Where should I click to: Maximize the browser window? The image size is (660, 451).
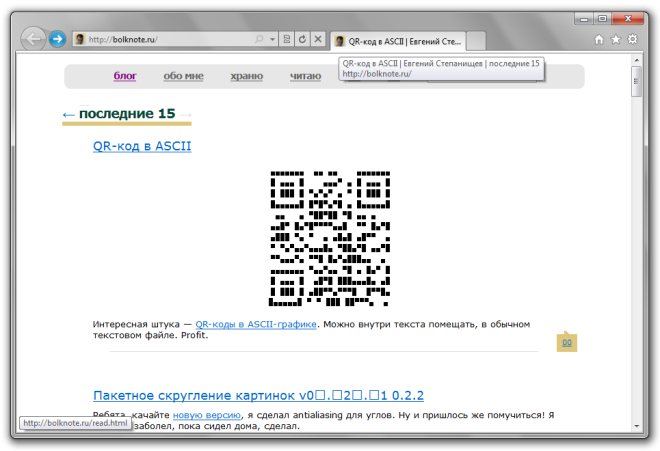pos(602,19)
